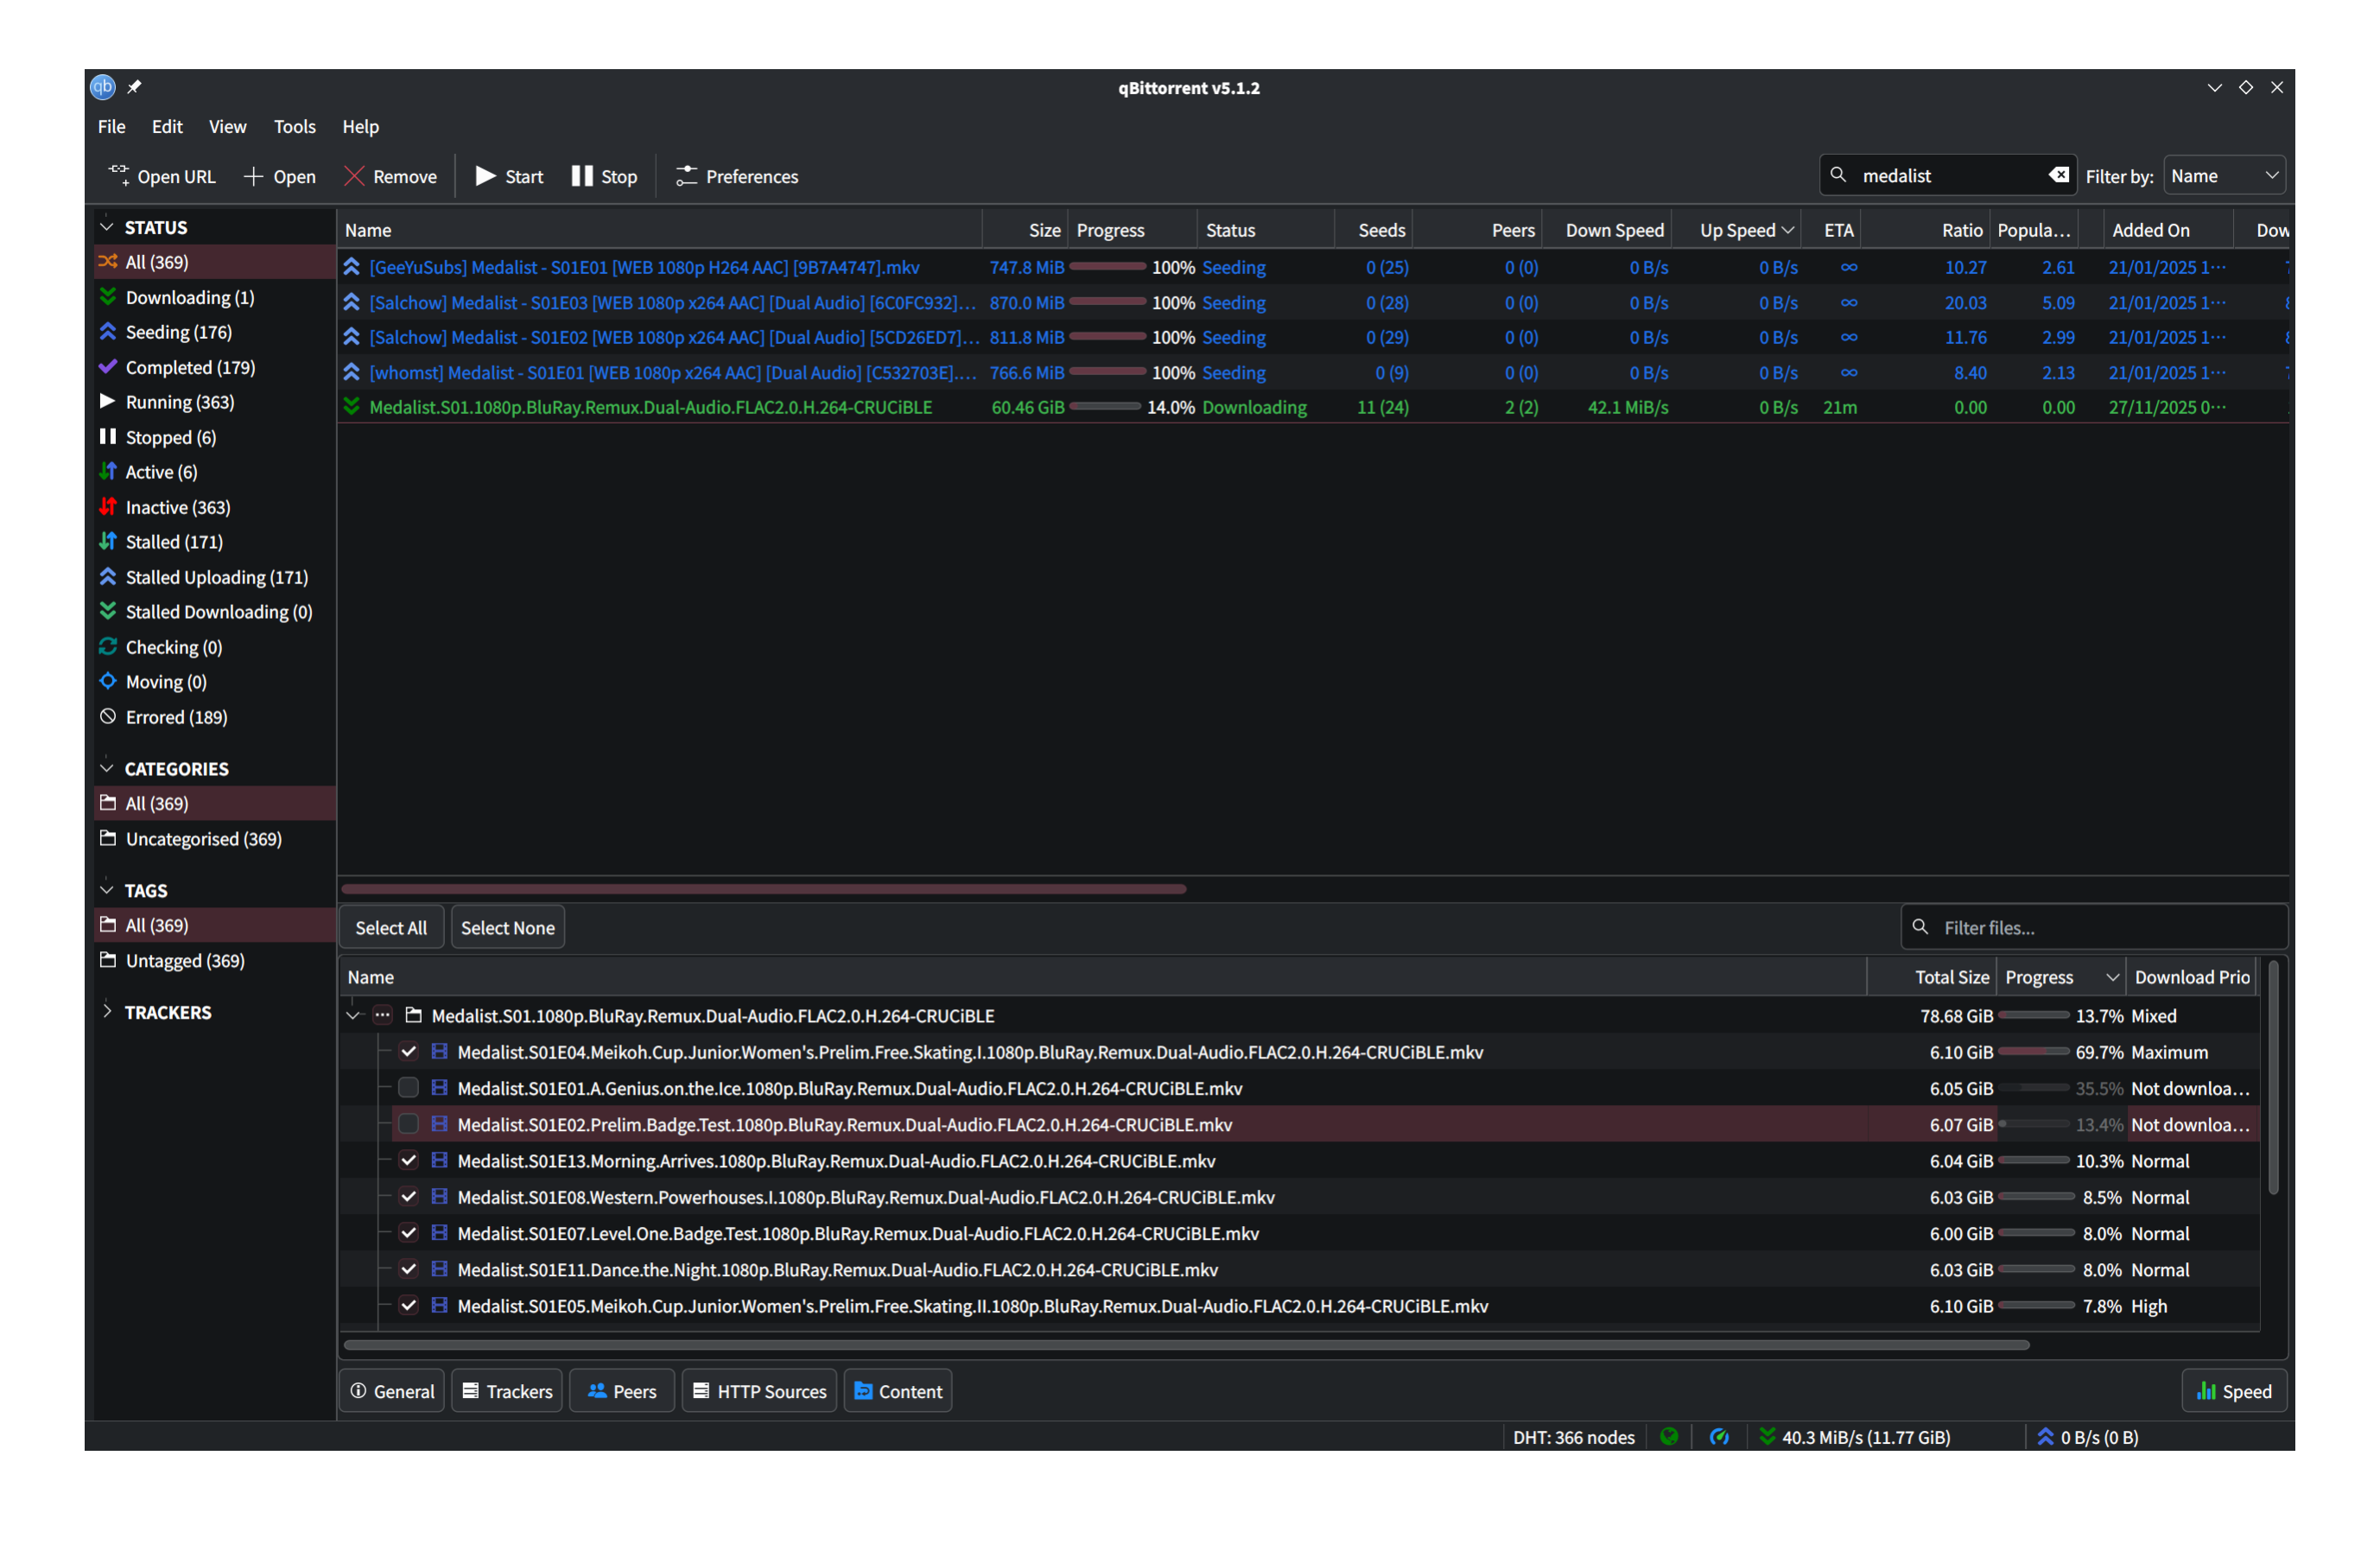Screen dimensions: 2380x1551
Task: Click the Select None button
Action: click(507, 927)
